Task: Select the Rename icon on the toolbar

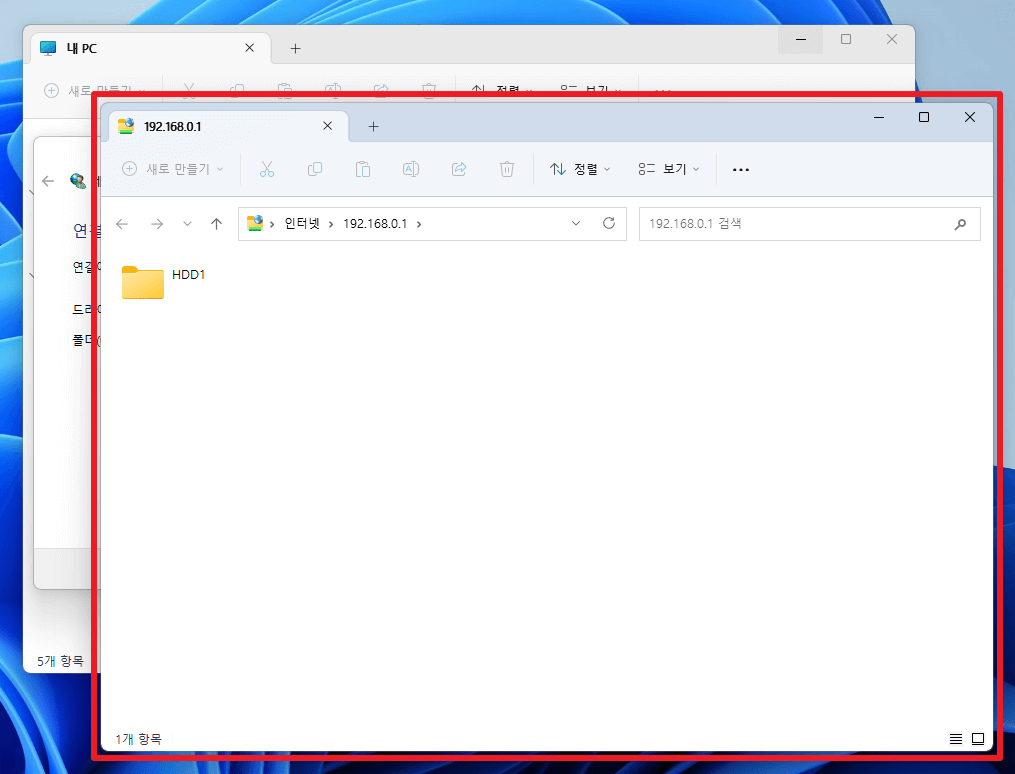Action: pos(411,168)
